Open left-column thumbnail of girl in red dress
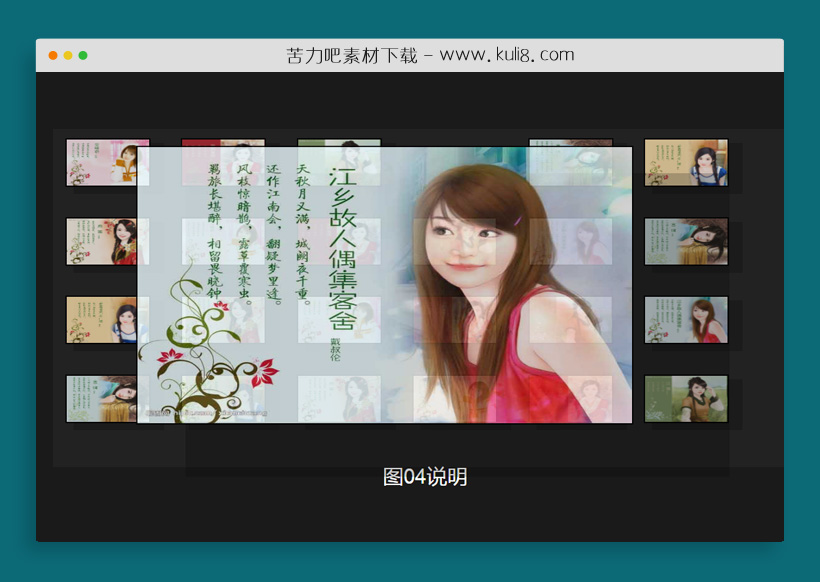 [x=101, y=241]
